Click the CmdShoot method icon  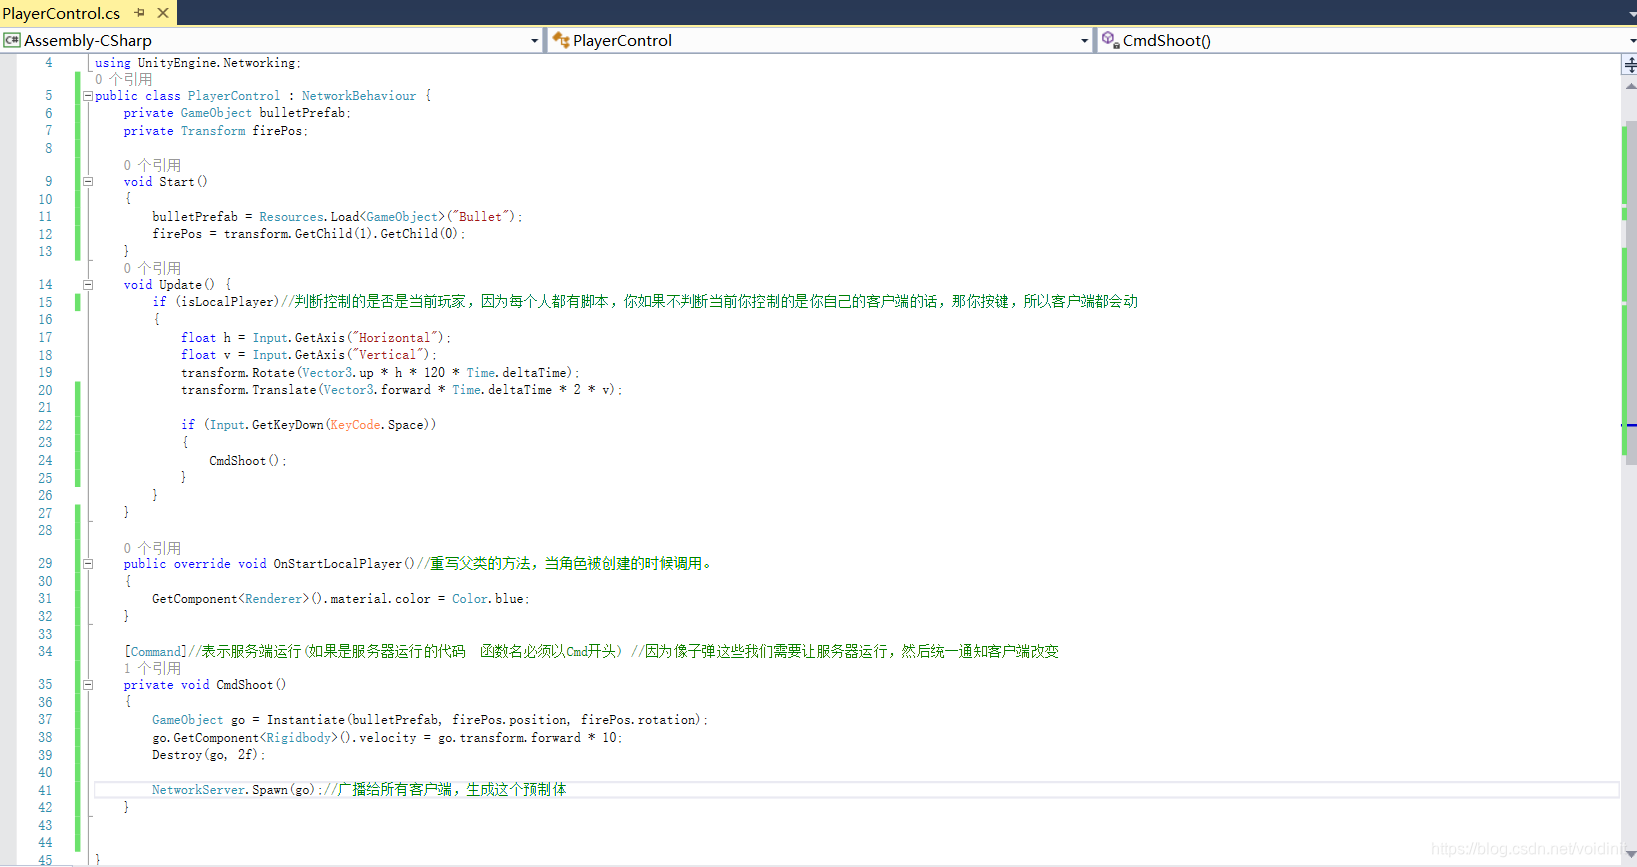tap(1110, 40)
